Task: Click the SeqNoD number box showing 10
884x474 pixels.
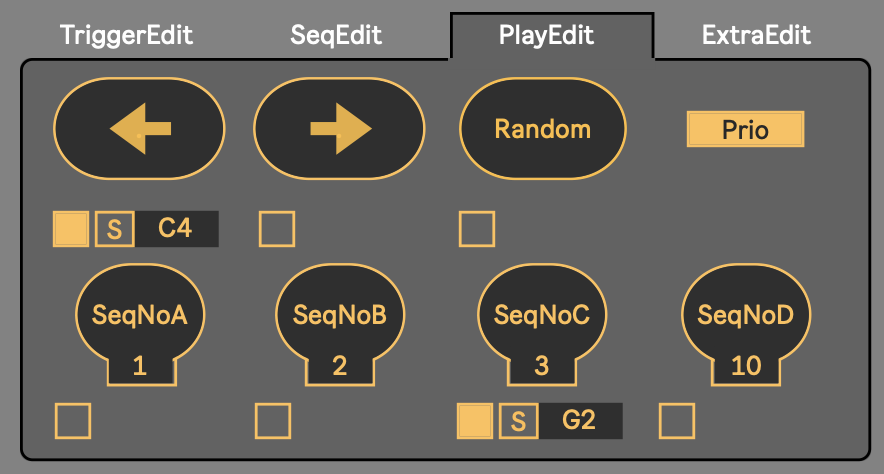Action: [746, 366]
